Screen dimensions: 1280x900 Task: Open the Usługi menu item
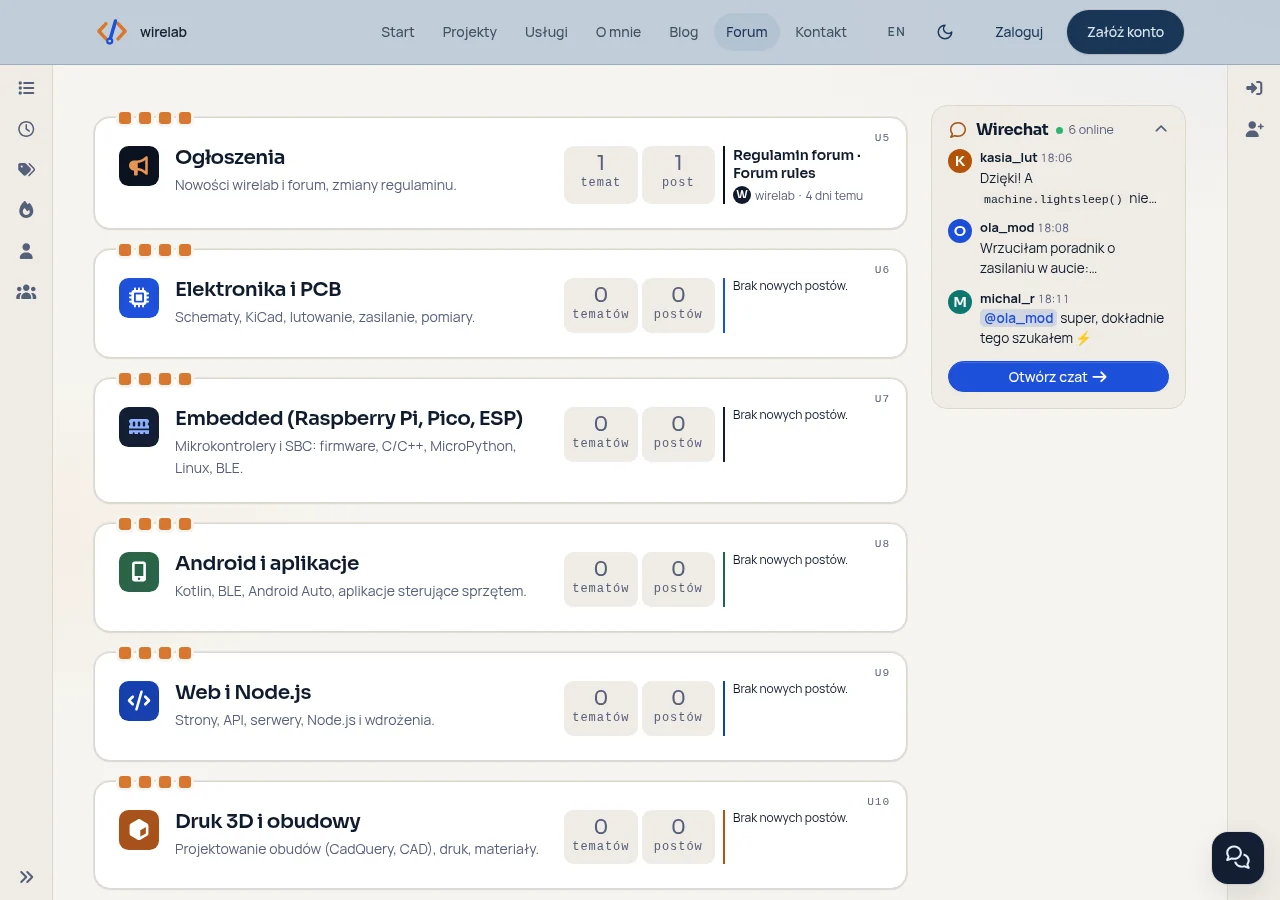546,32
